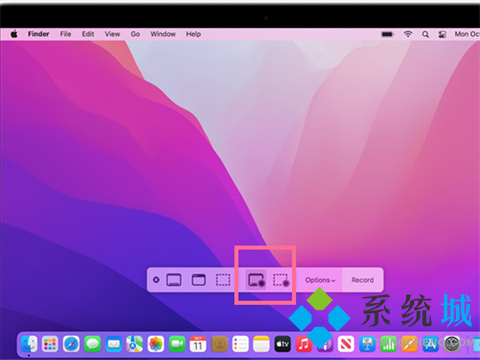Launch Safari from the Dock
480x360 pixels.
click(x=71, y=344)
